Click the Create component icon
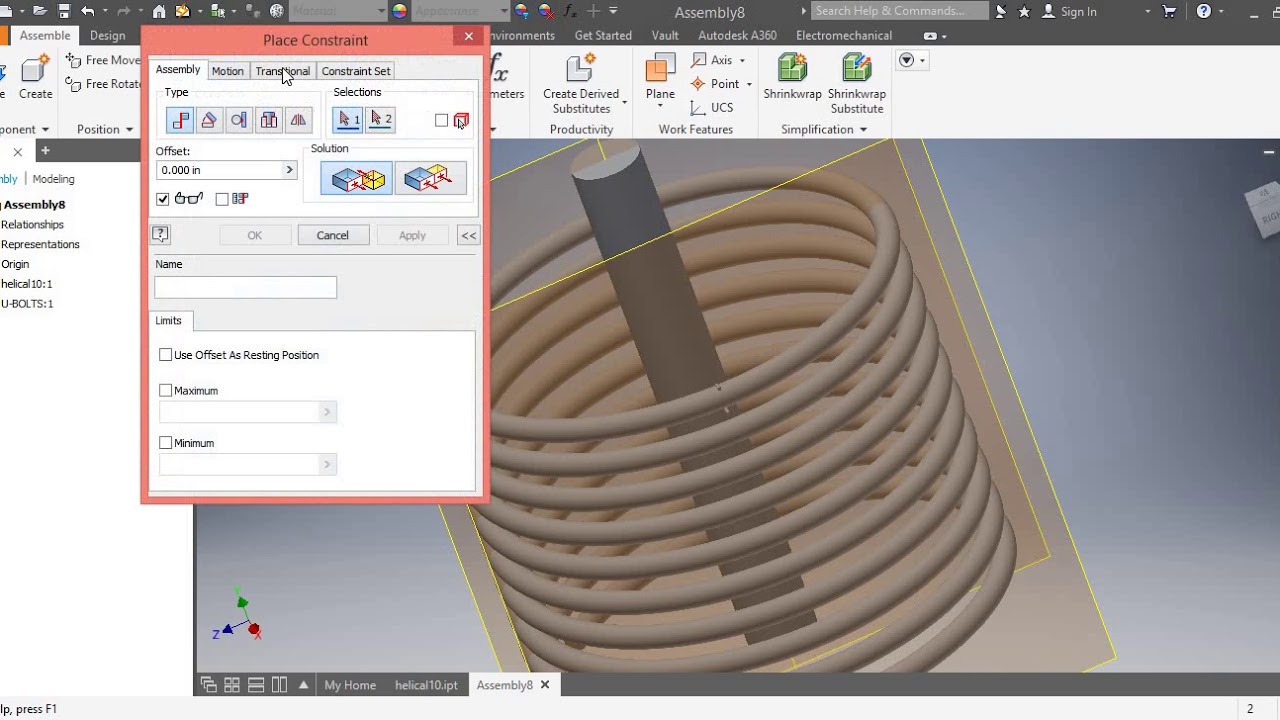This screenshot has width=1280, height=720. pyautogui.click(x=35, y=77)
